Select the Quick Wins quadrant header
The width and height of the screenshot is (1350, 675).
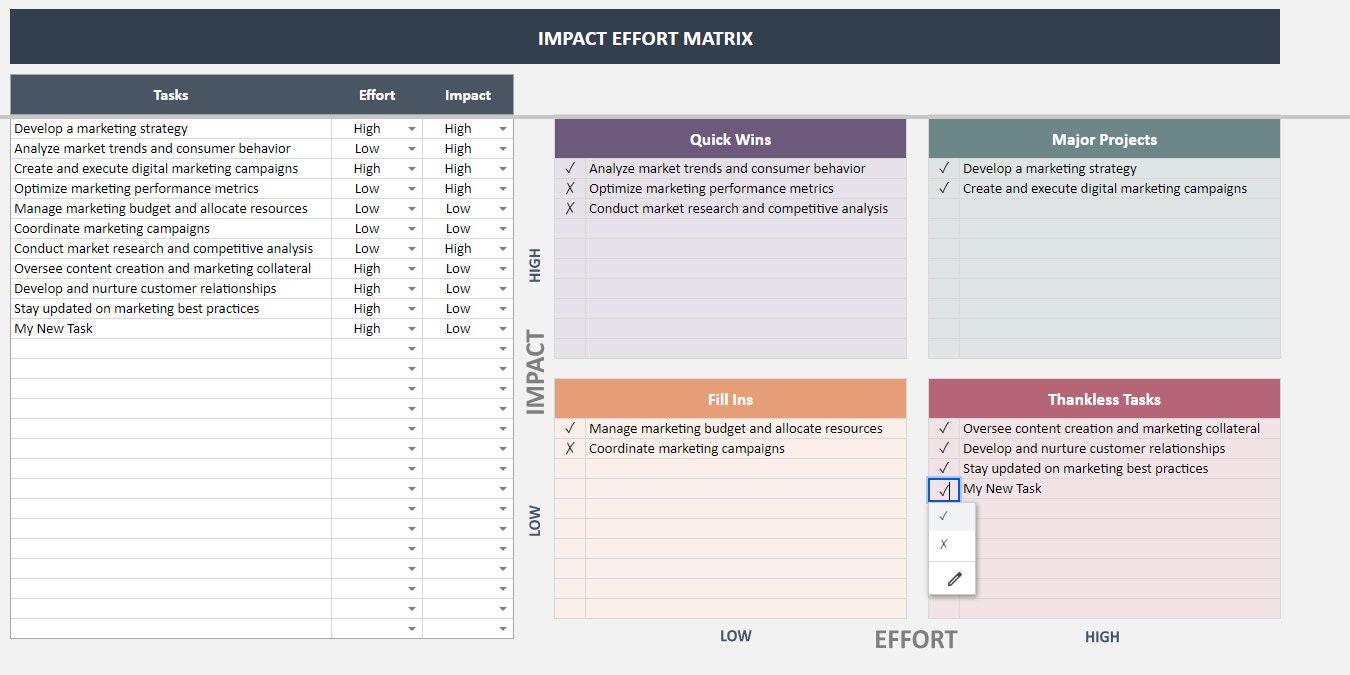click(730, 139)
